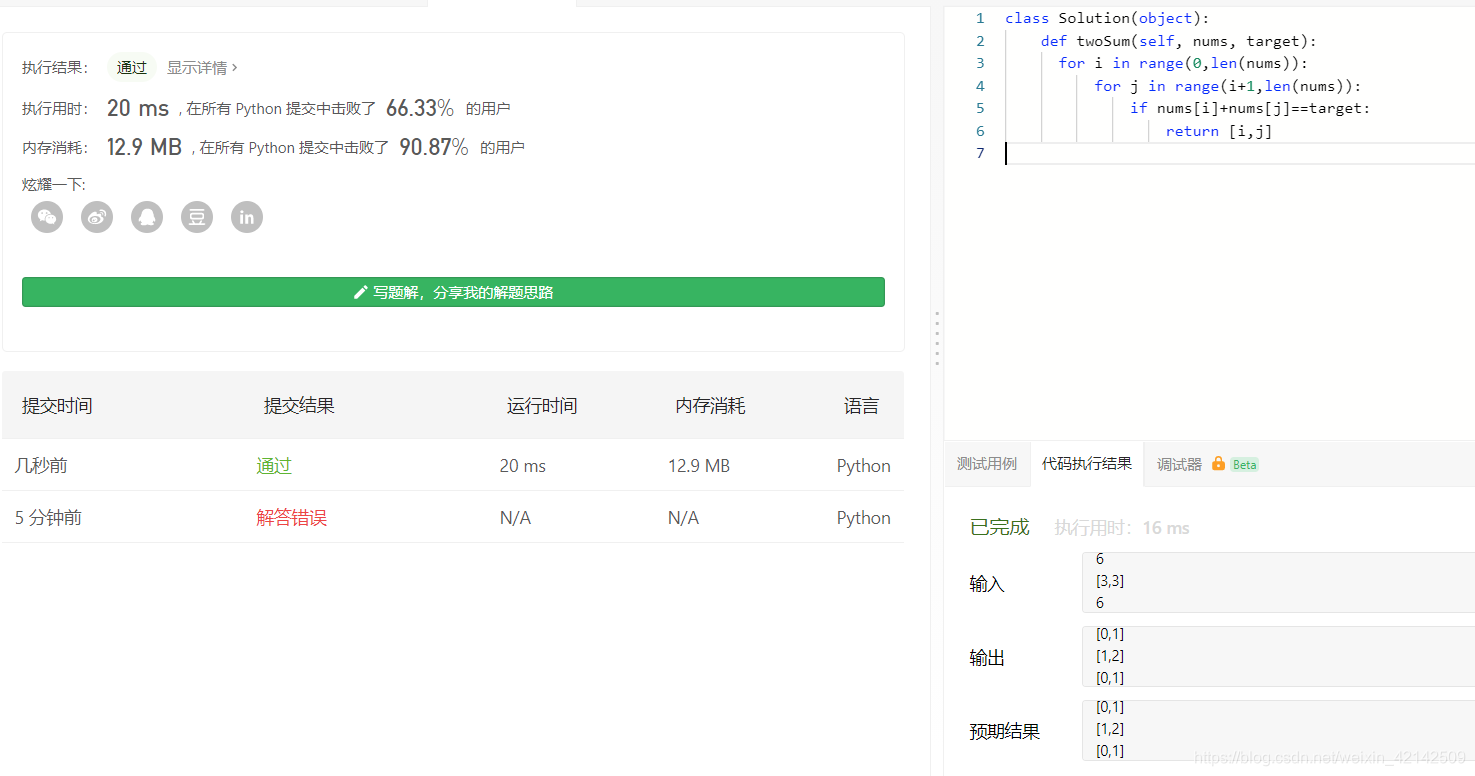Share result via WeChat icon
Image resolution: width=1475 pixels, height=776 pixels.
click(x=47, y=217)
